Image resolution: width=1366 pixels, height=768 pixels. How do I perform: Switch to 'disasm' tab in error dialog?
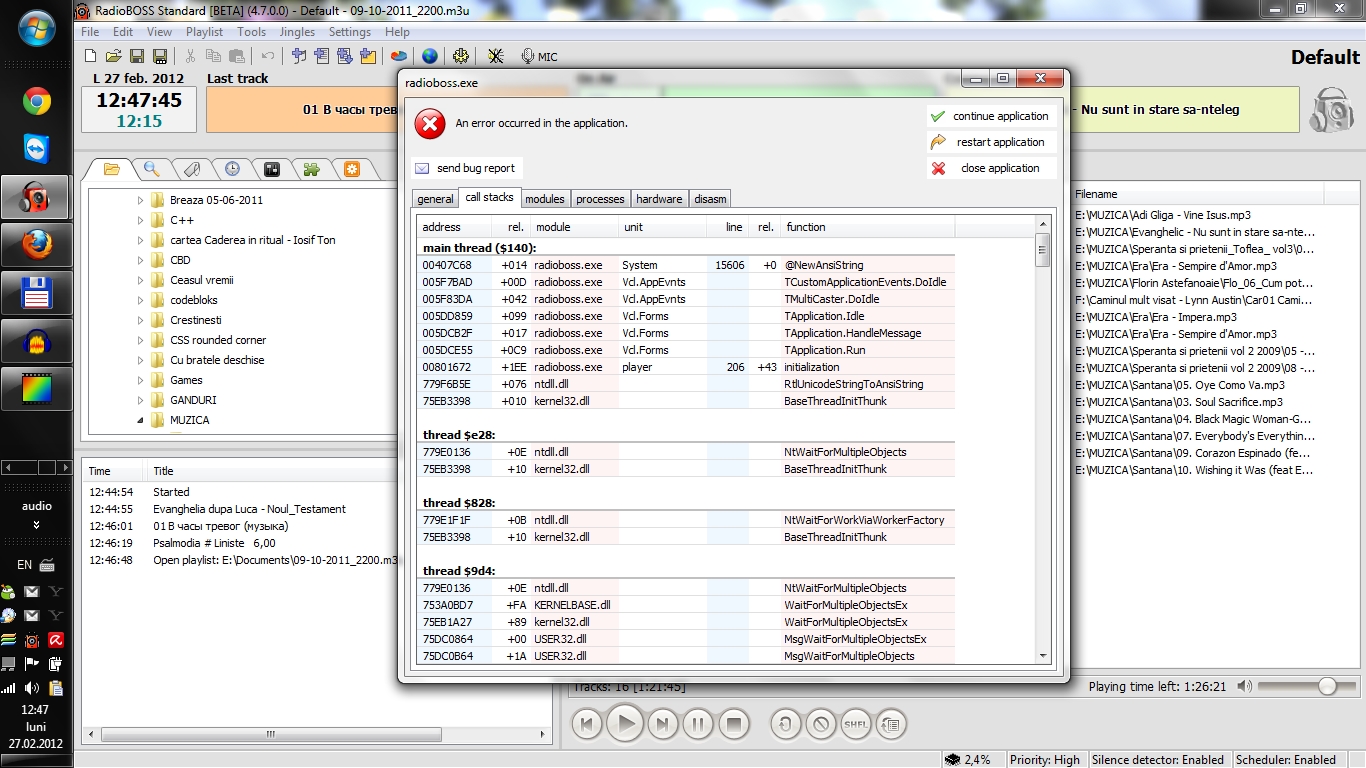point(710,199)
